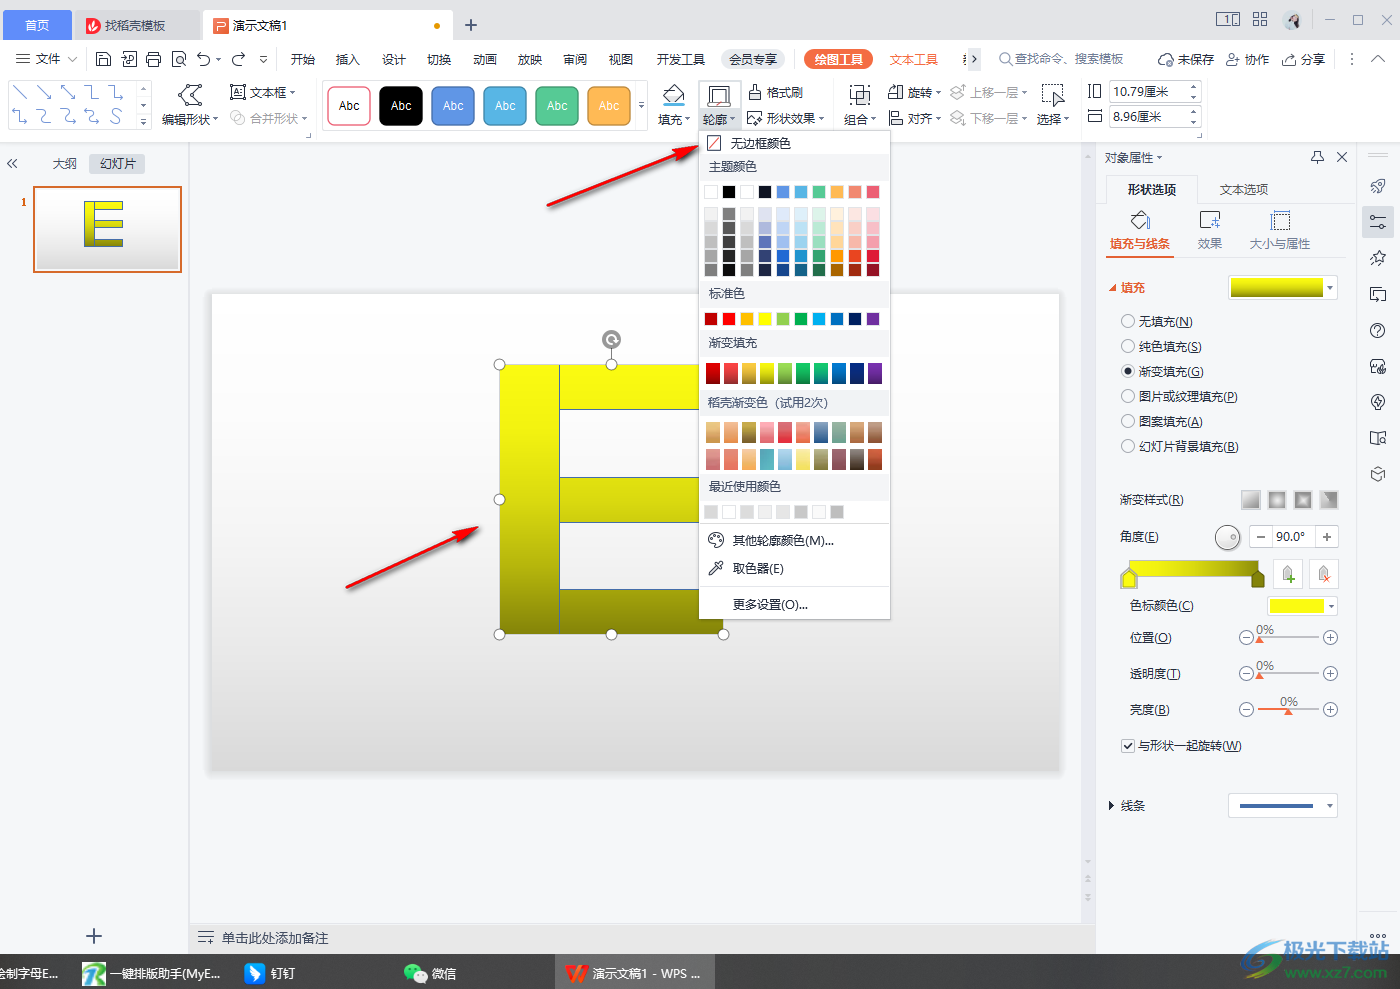Click the Outline (轮廓) icon
The width and height of the screenshot is (1400, 989).
pos(718,96)
